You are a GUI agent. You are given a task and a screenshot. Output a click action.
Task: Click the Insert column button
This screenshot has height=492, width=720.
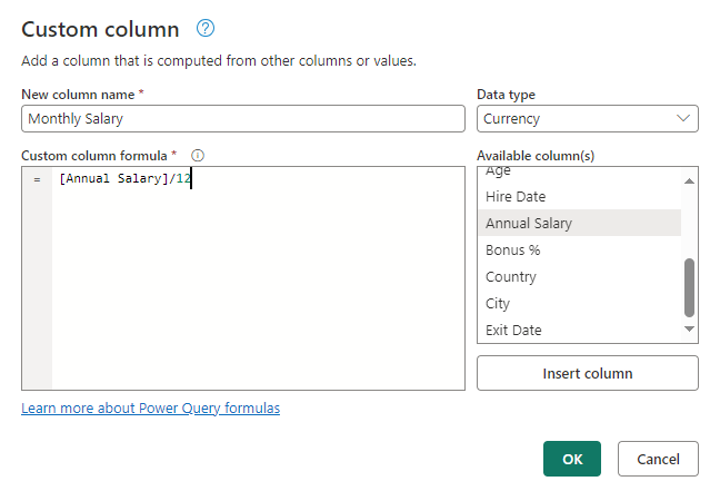point(587,373)
